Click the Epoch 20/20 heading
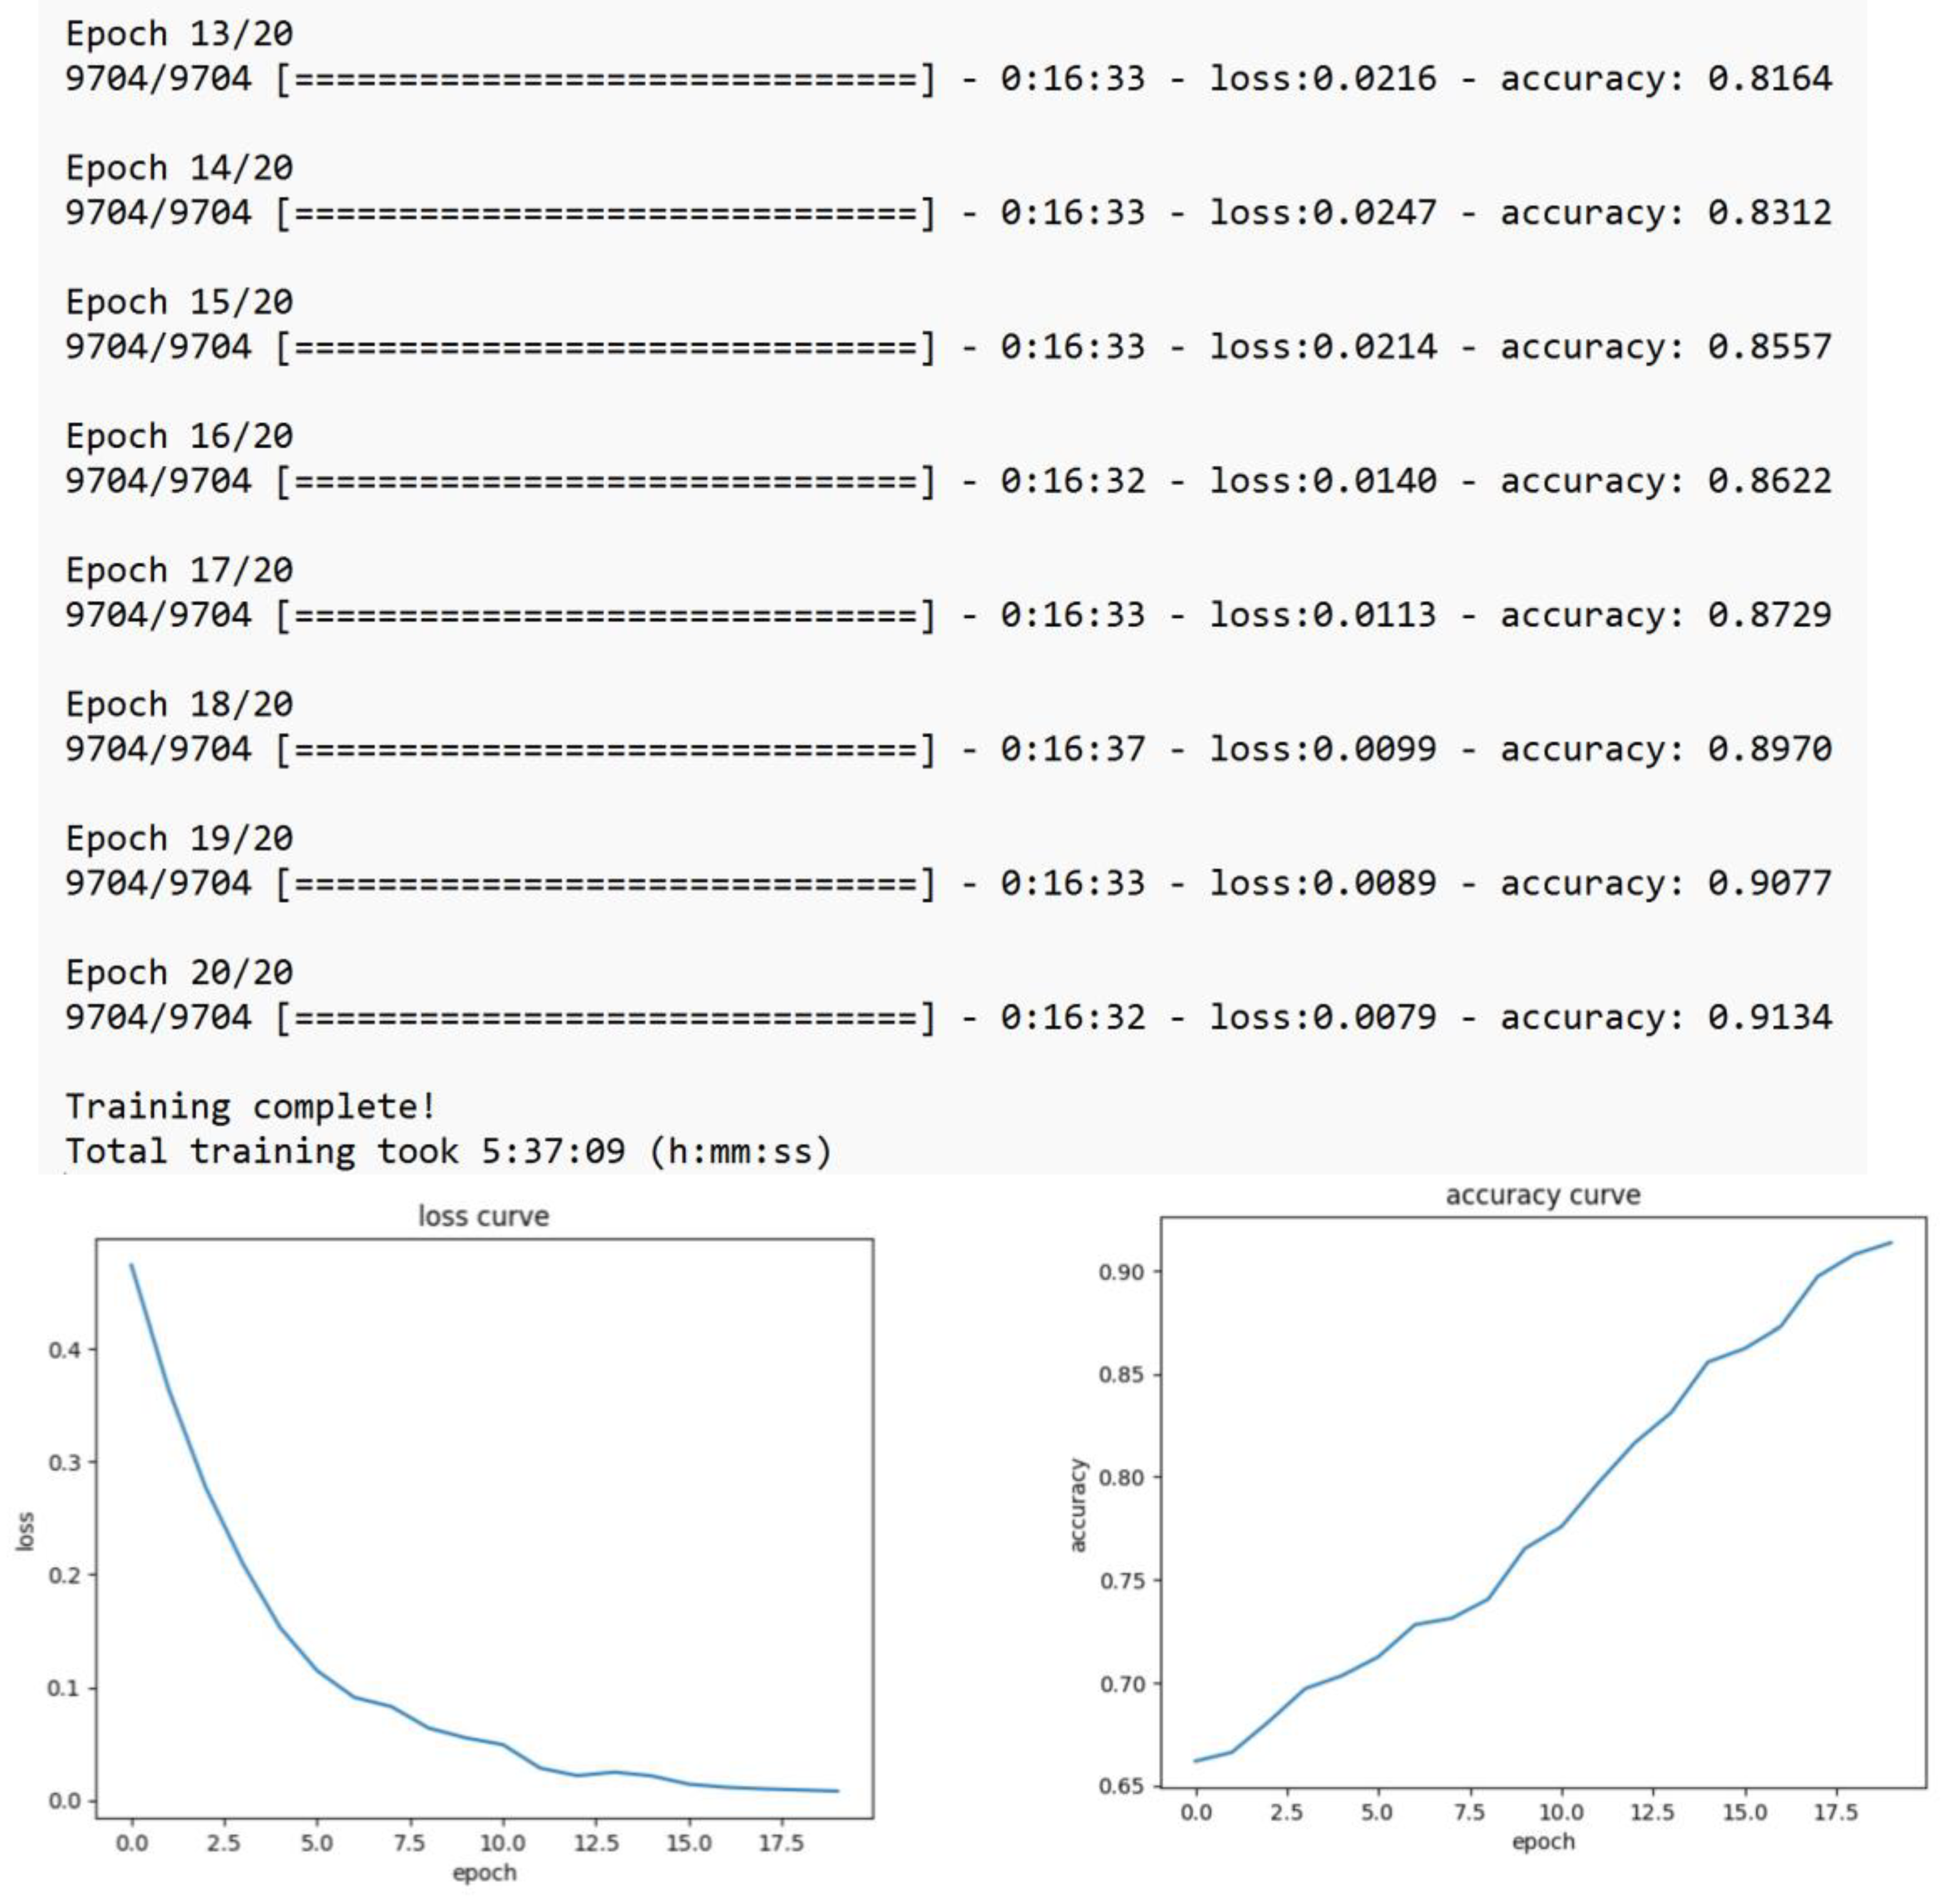The width and height of the screenshot is (1953, 1904). click(x=179, y=972)
